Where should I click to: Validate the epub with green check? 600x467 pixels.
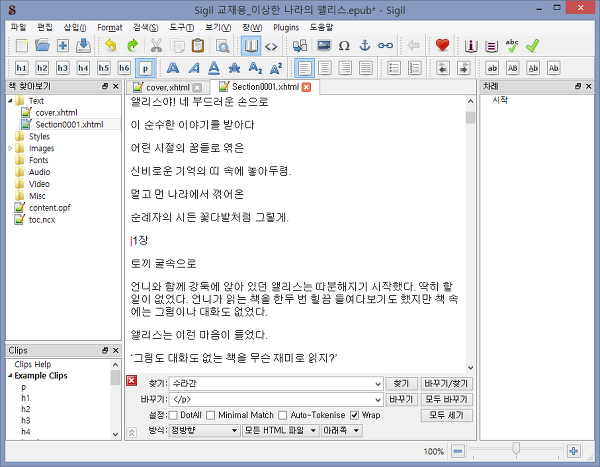(533, 46)
